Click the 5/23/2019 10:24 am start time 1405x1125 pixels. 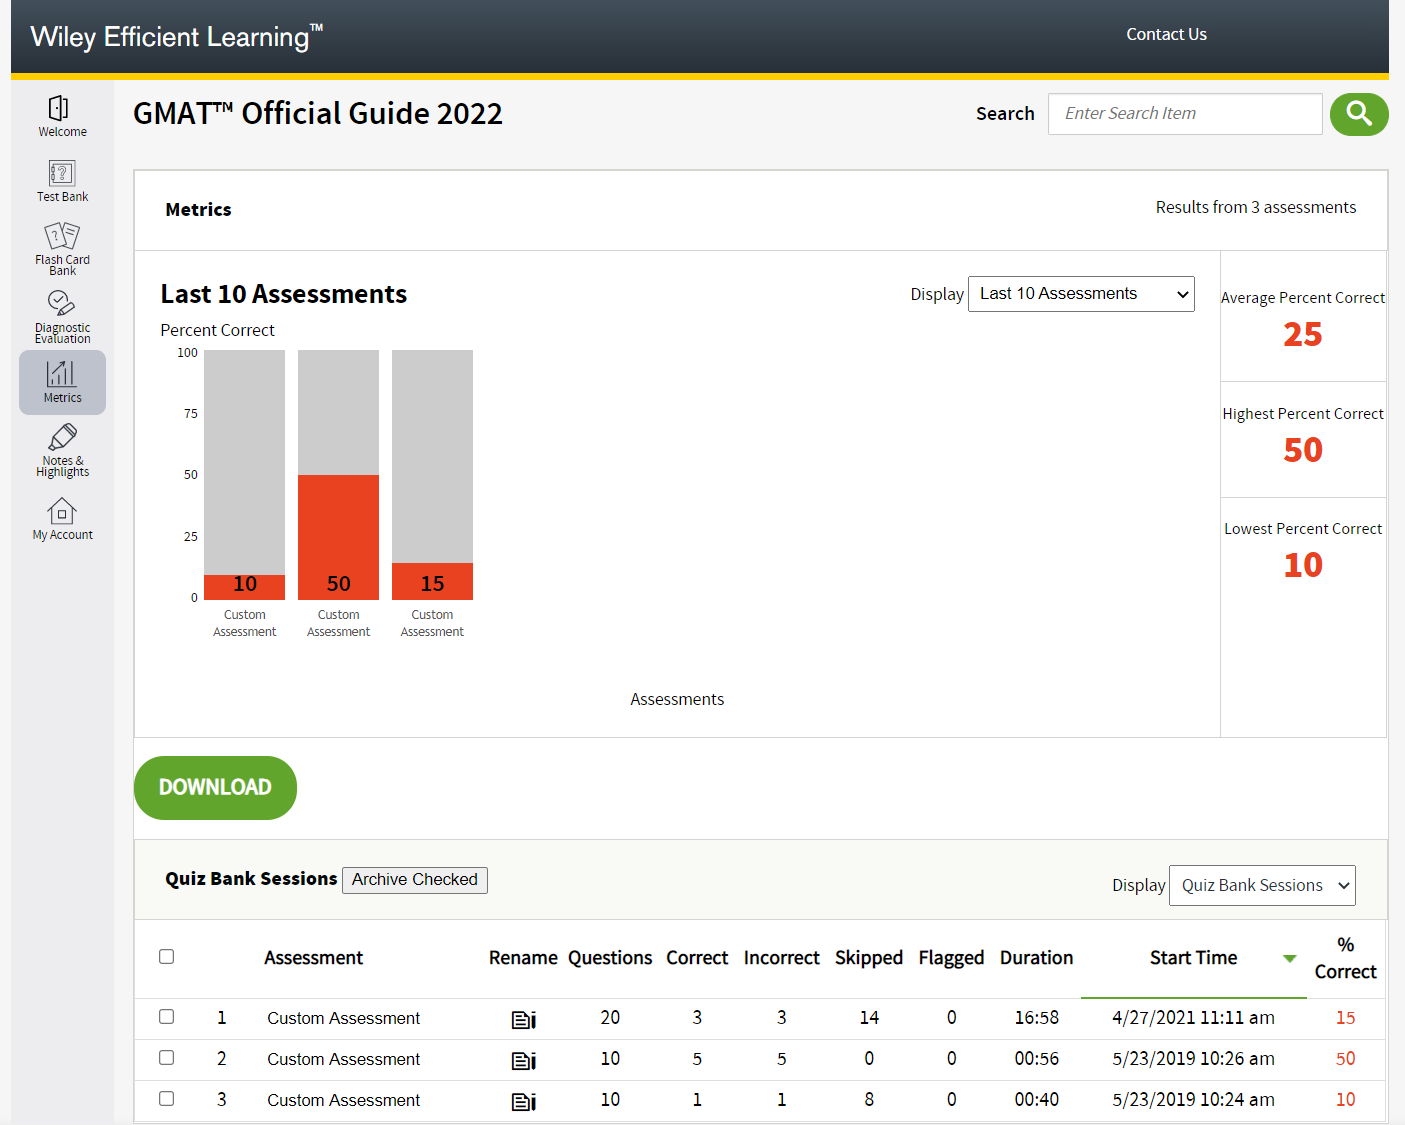click(x=1193, y=1100)
